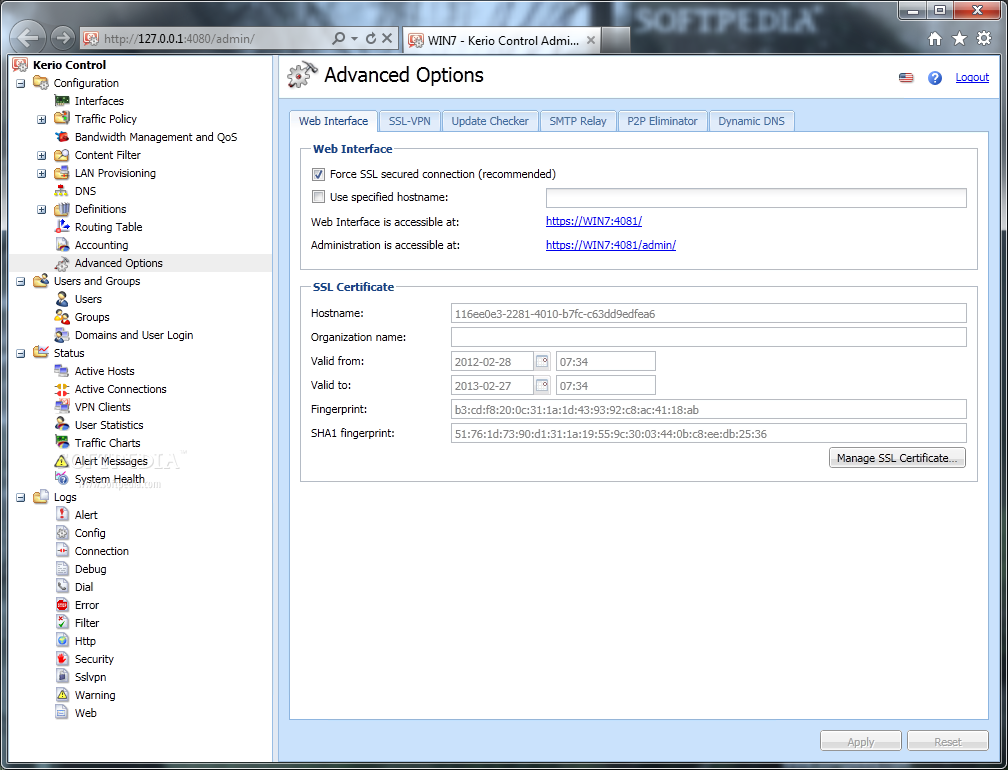The image size is (1008, 770).
Task: Open the SMTP Relay tab
Action: click(577, 121)
